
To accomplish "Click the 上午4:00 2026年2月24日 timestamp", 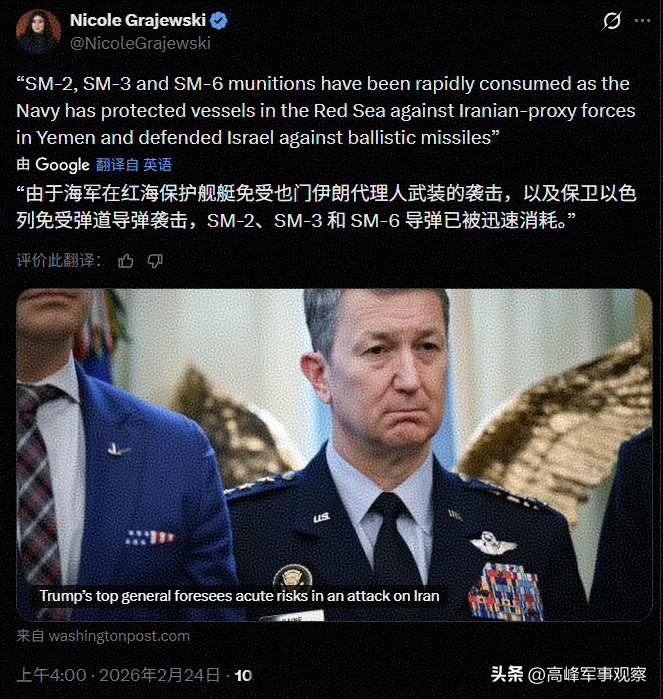I will [118, 675].
